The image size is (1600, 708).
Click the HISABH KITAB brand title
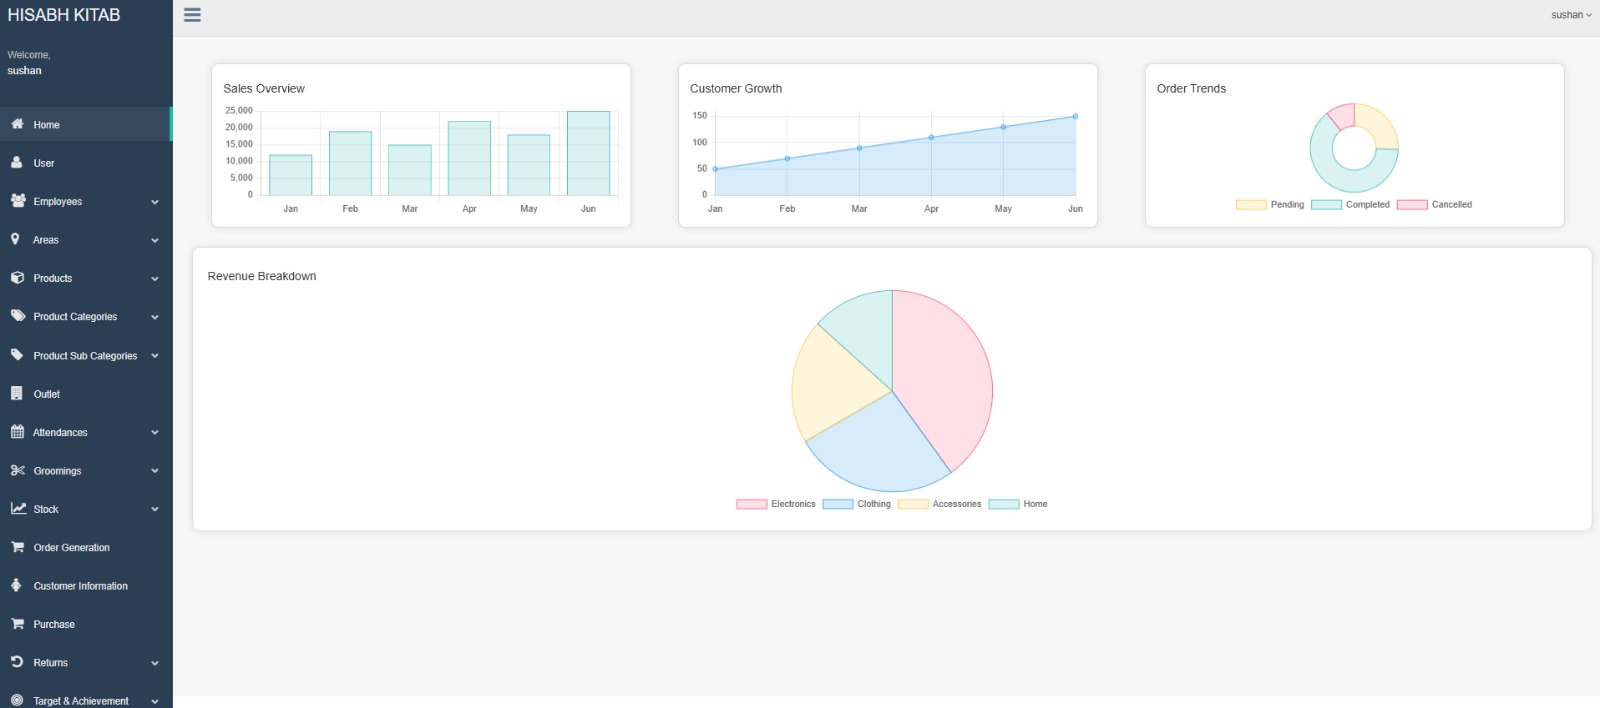point(64,15)
